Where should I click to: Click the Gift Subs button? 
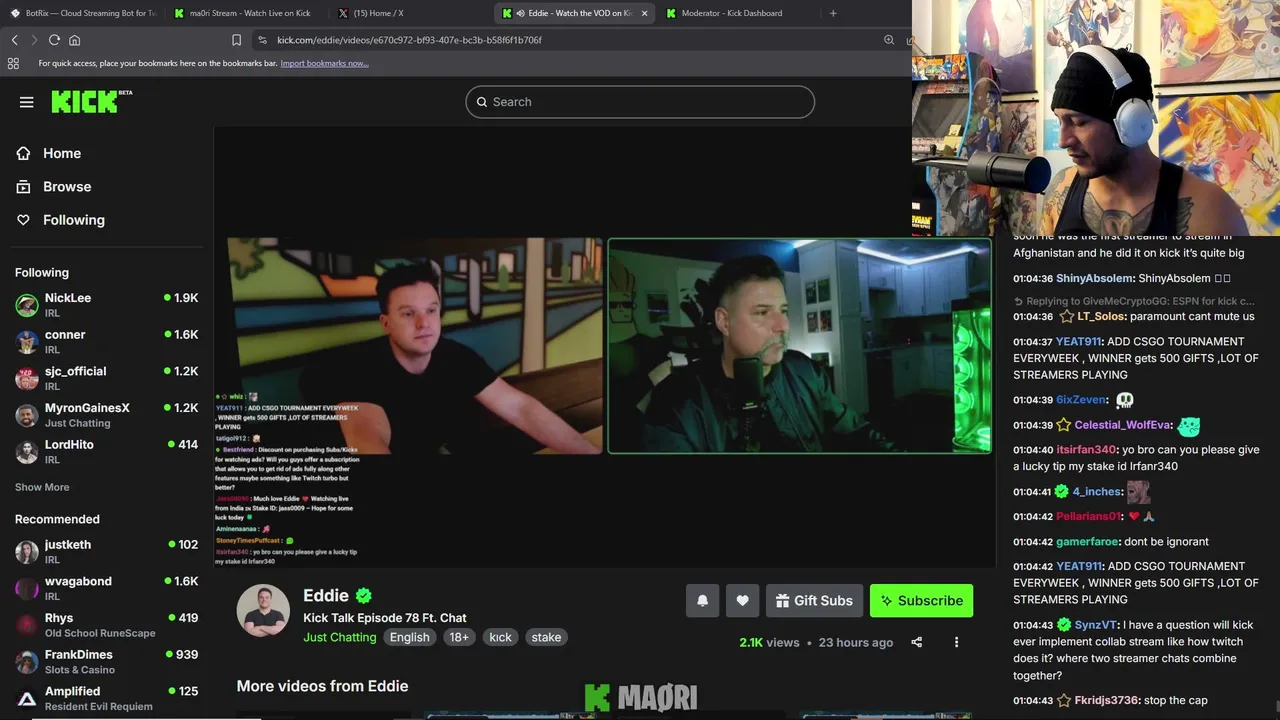click(814, 601)
